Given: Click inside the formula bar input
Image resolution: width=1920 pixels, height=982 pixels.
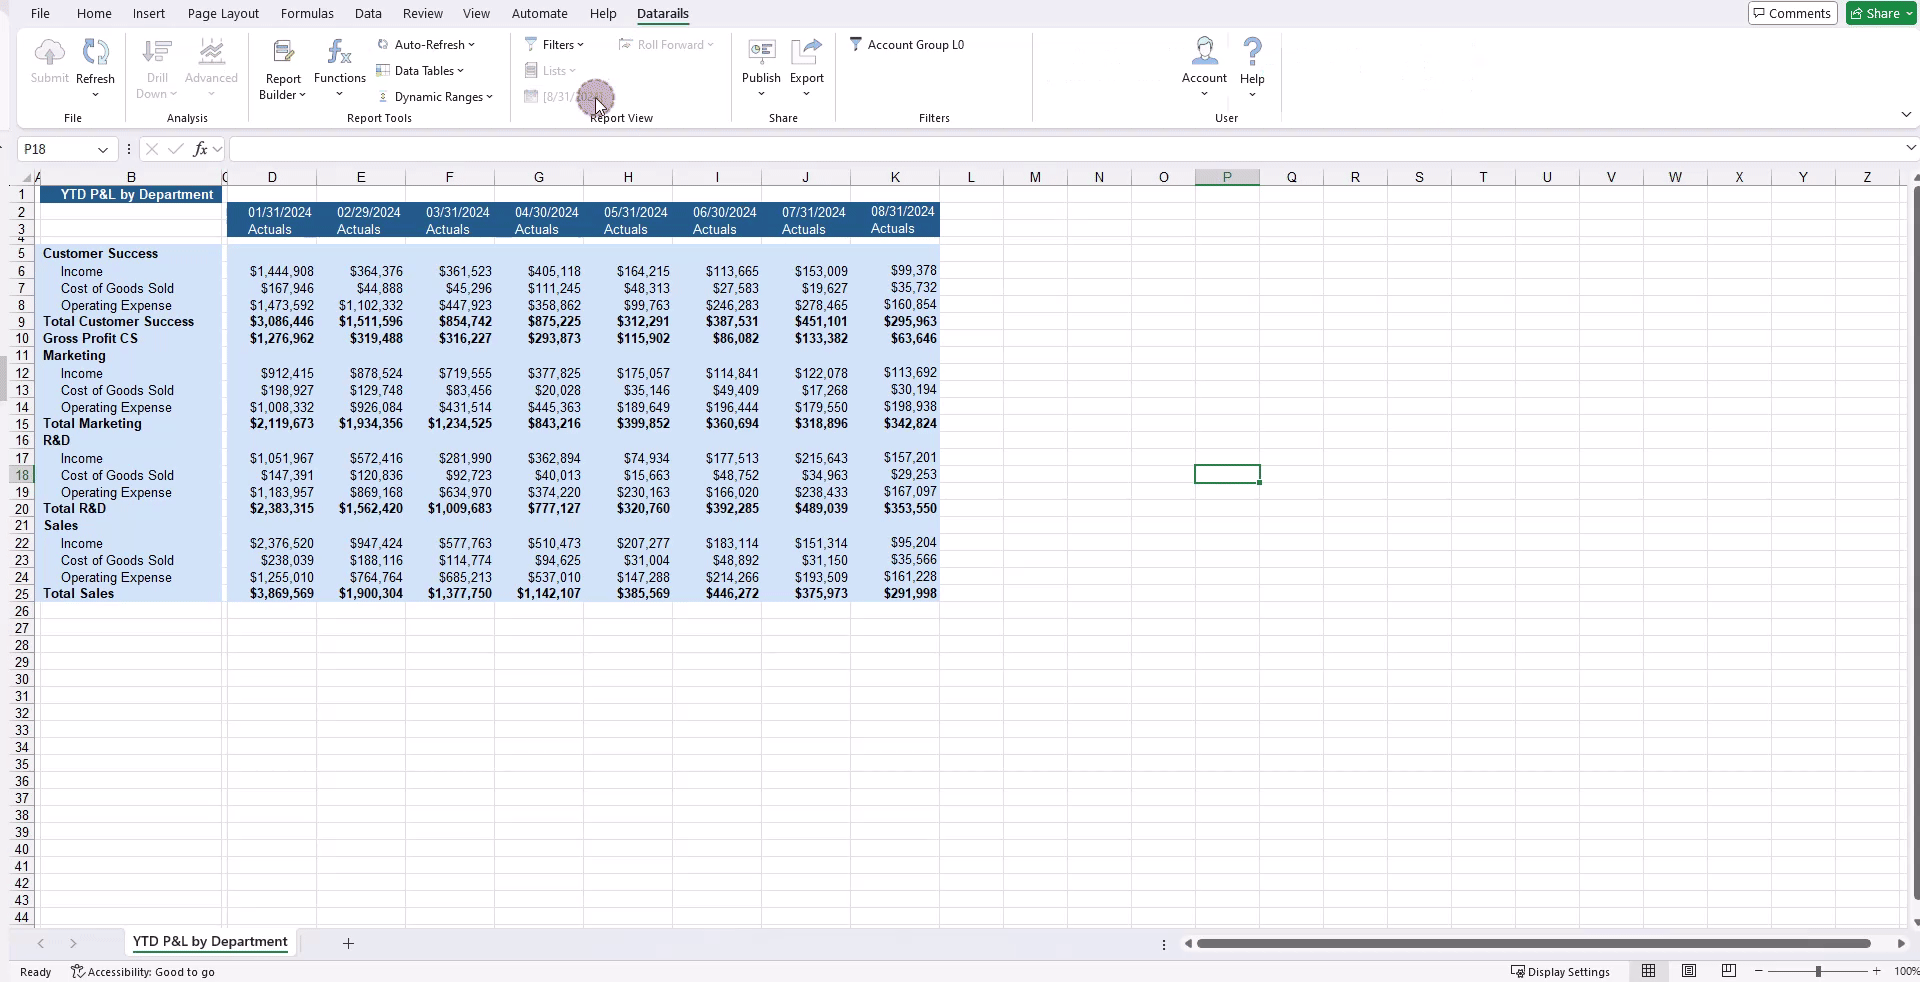Looking at the screenshot, I should 1065,149.
